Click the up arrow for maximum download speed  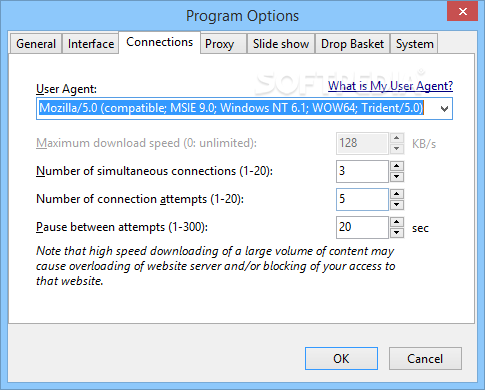397,138
